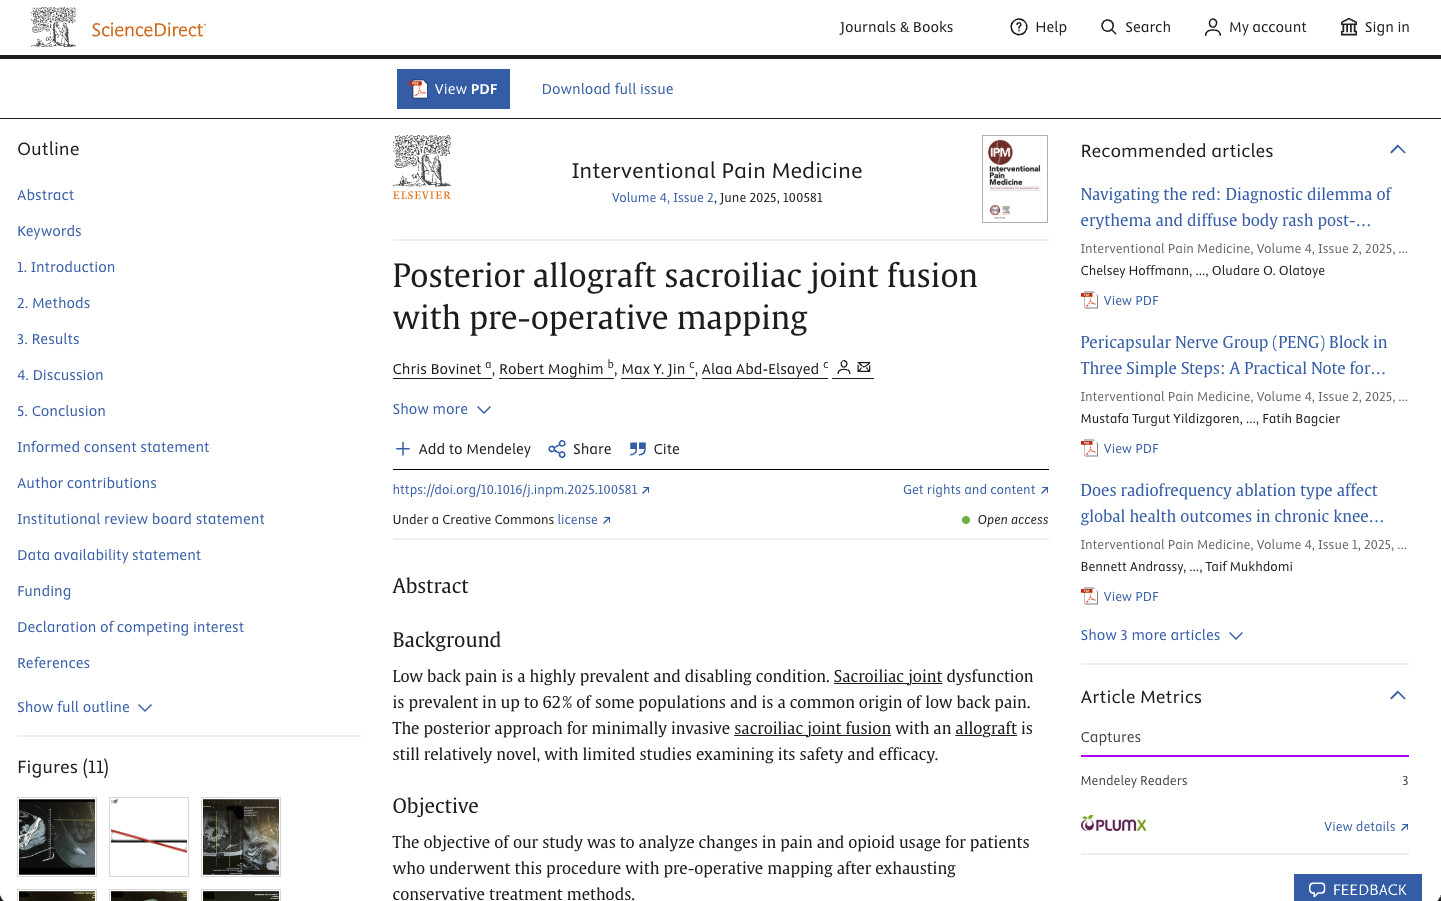Collapse the Article Metrics section
1441x901 pixels.
pyautogui.click(x=1397, y=696)
